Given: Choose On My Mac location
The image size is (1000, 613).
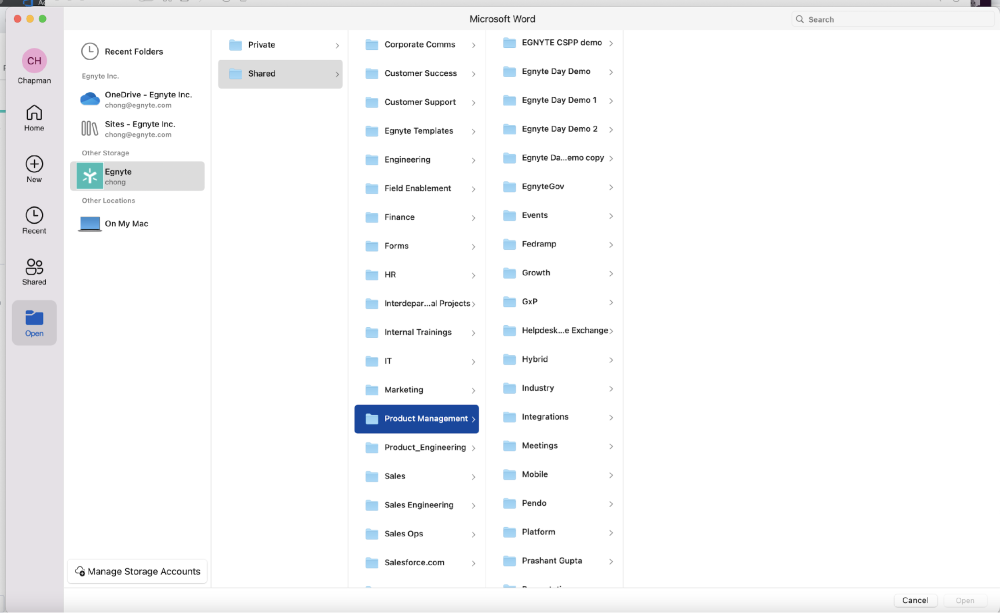Looking at the screenshot, I should pyautogui.click(x=137, y=224).
